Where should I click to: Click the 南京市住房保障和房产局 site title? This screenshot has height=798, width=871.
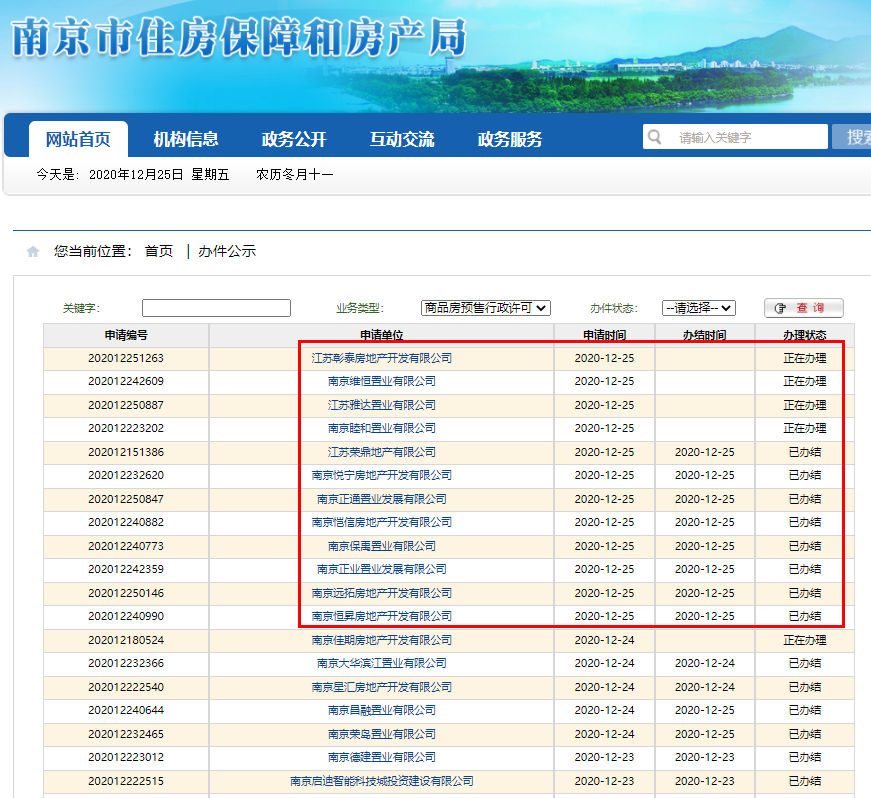238,37
